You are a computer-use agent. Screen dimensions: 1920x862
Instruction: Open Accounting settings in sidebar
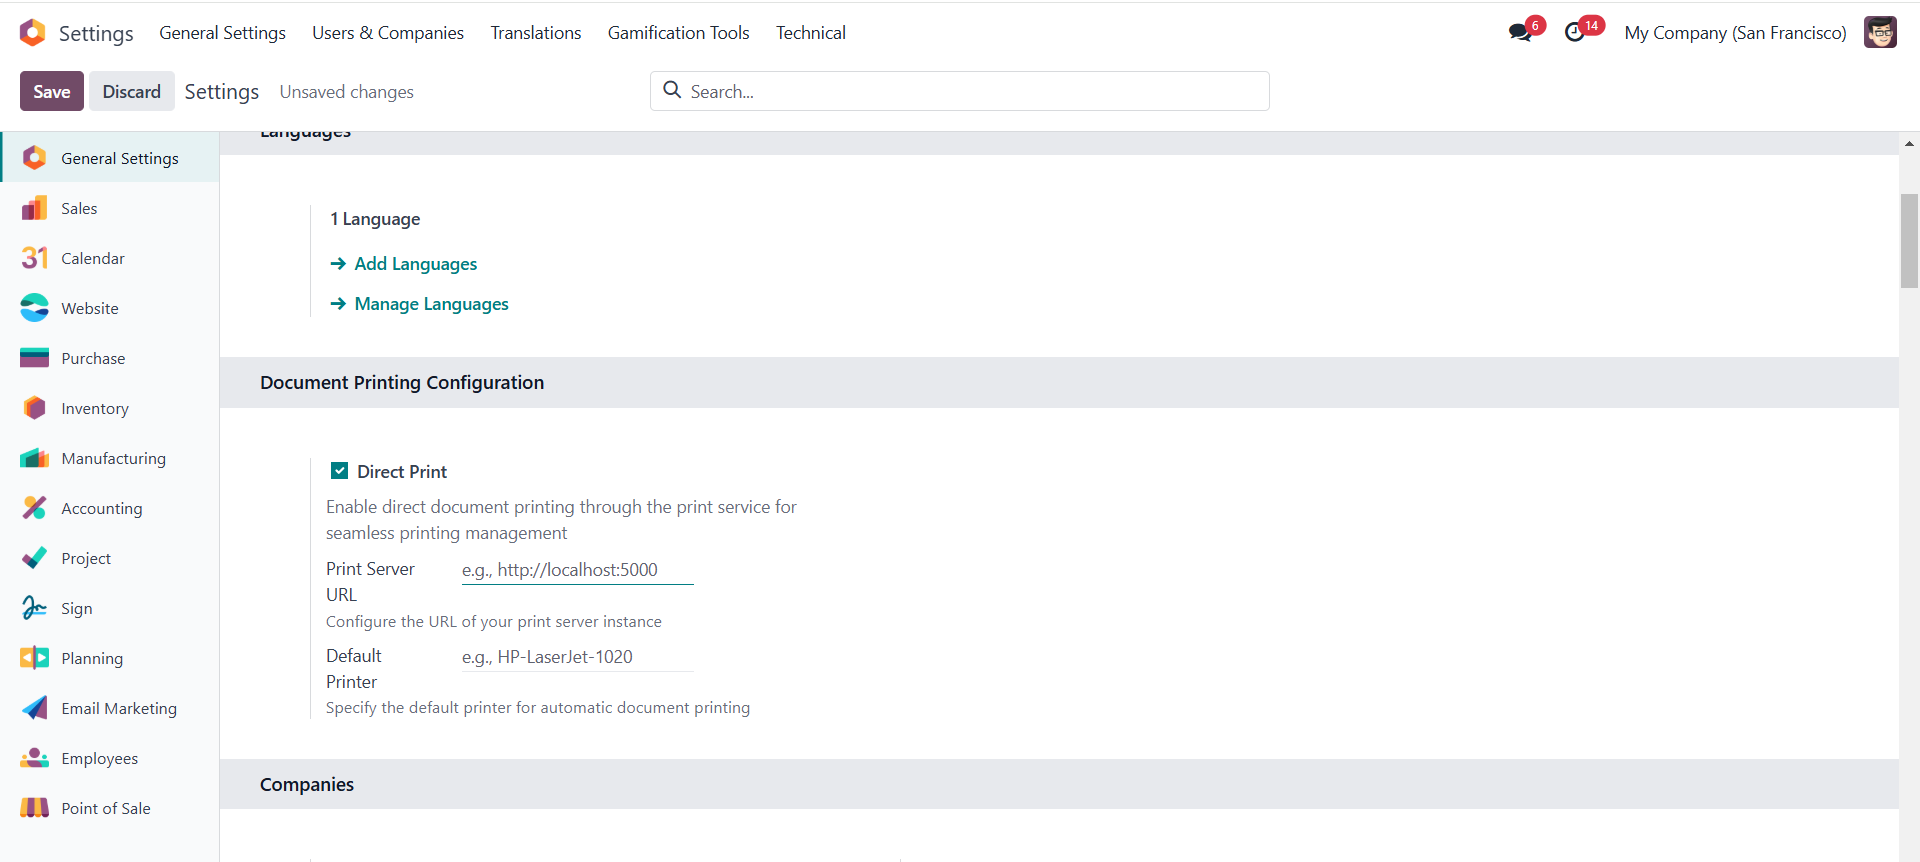coord(101,508)
